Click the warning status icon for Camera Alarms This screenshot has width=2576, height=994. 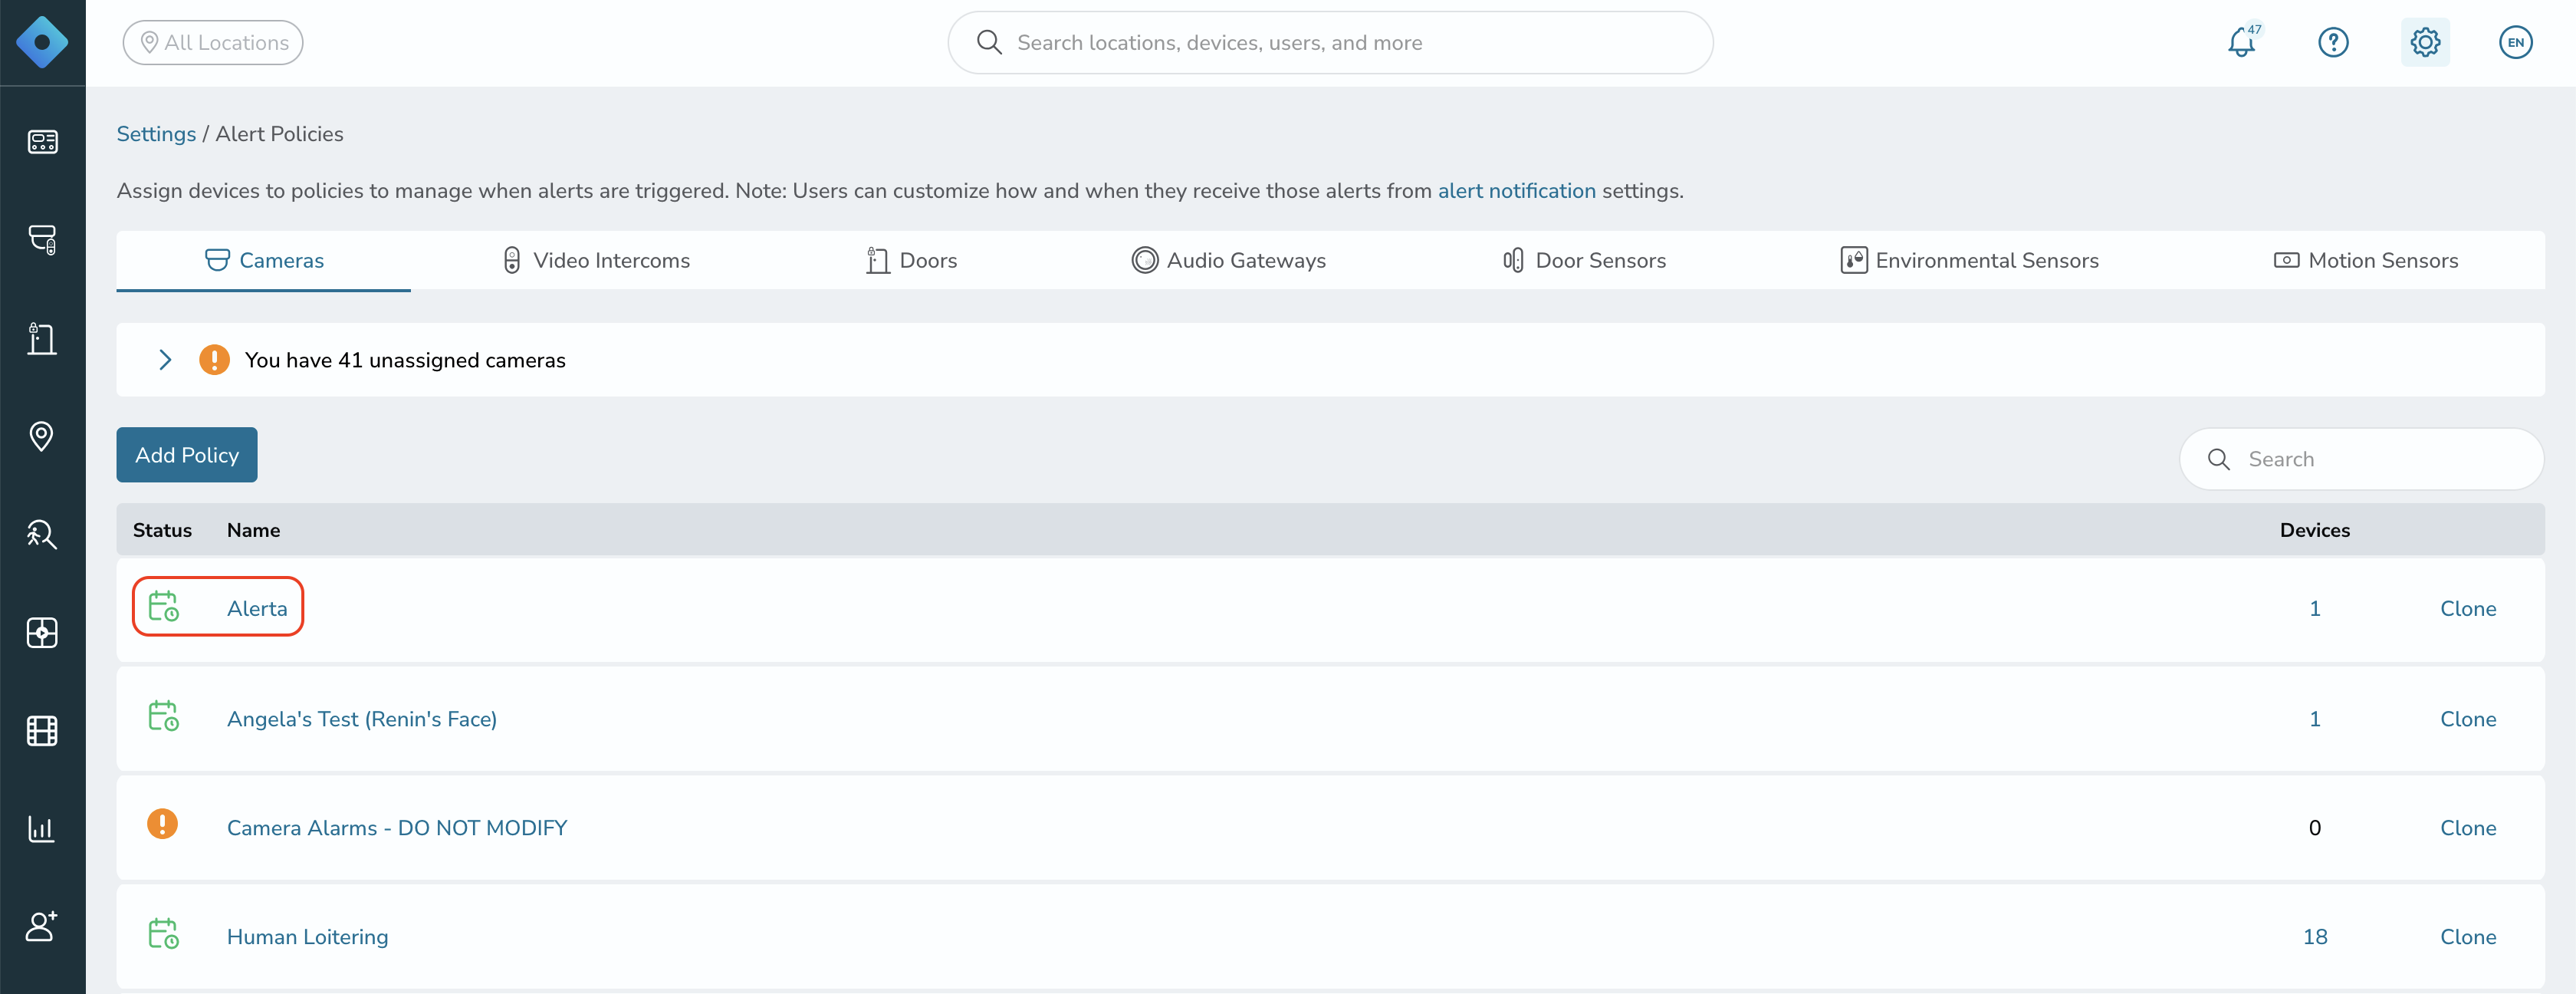162,824
